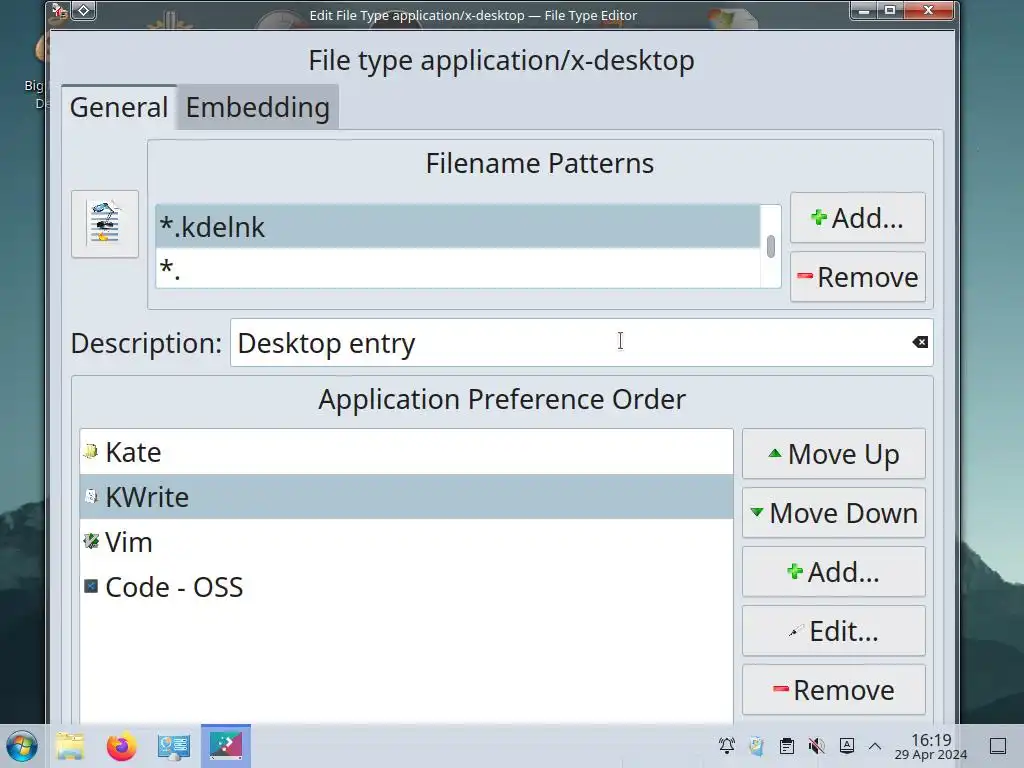This screenshot has height=768, width=1024.
Task: Open keyboard layout tray icon
Action: (846, 746)
